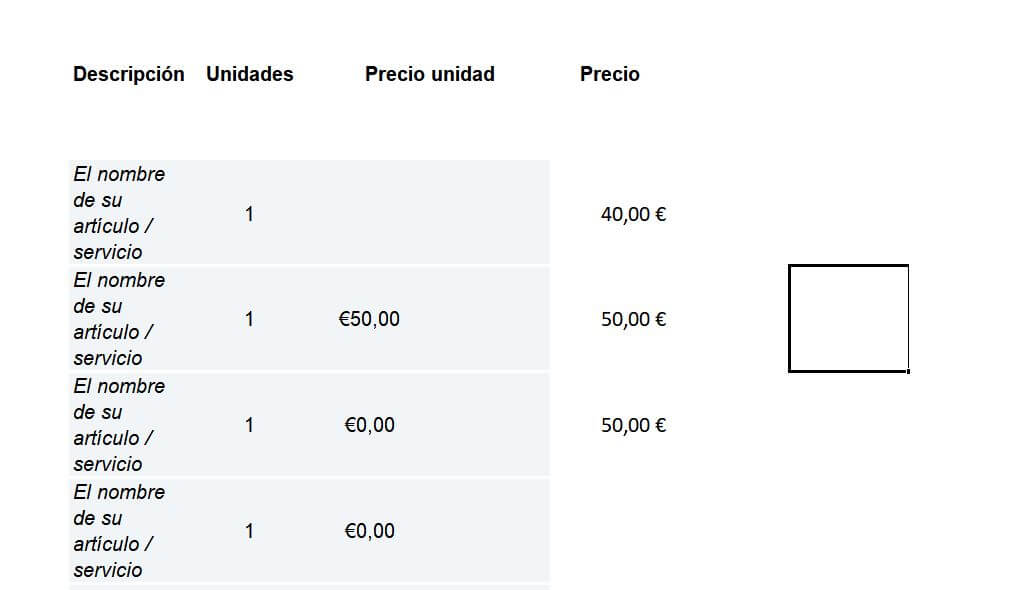This screenshot has height=590, width=1010.
Task: Click the second row's description cell
Action: [x=119, y=319]
